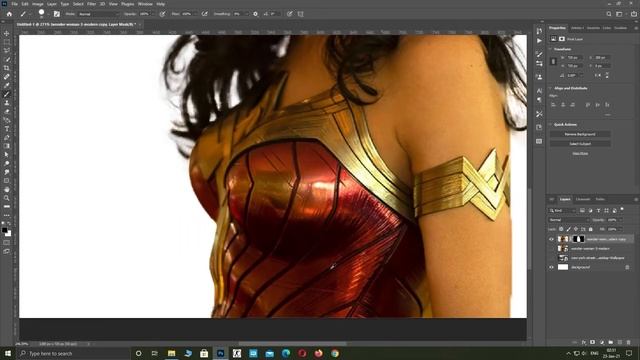Click the search icon at top right
Viewport: 640px width, 360px height.
(609, 14)
